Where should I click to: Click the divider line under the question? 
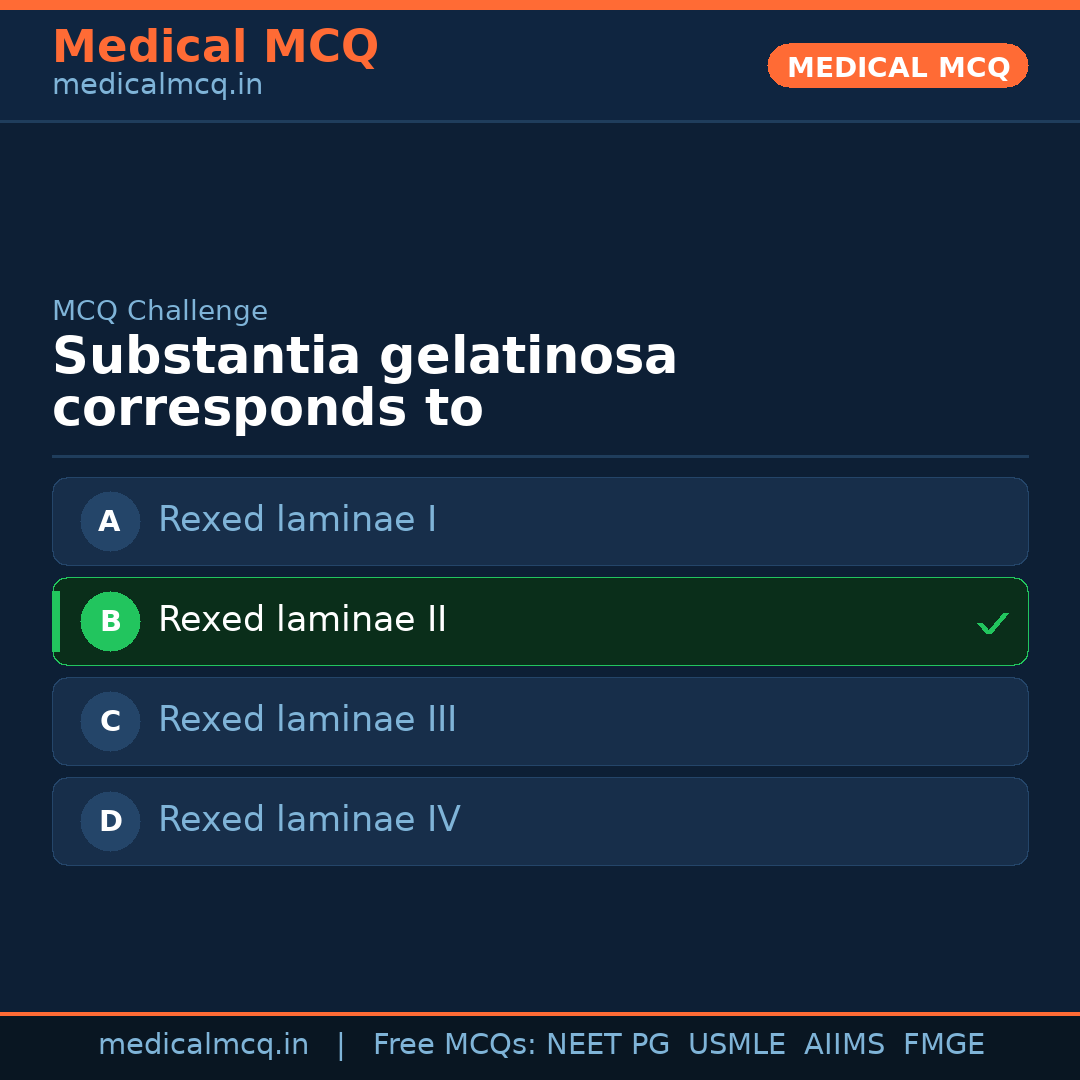540,456
